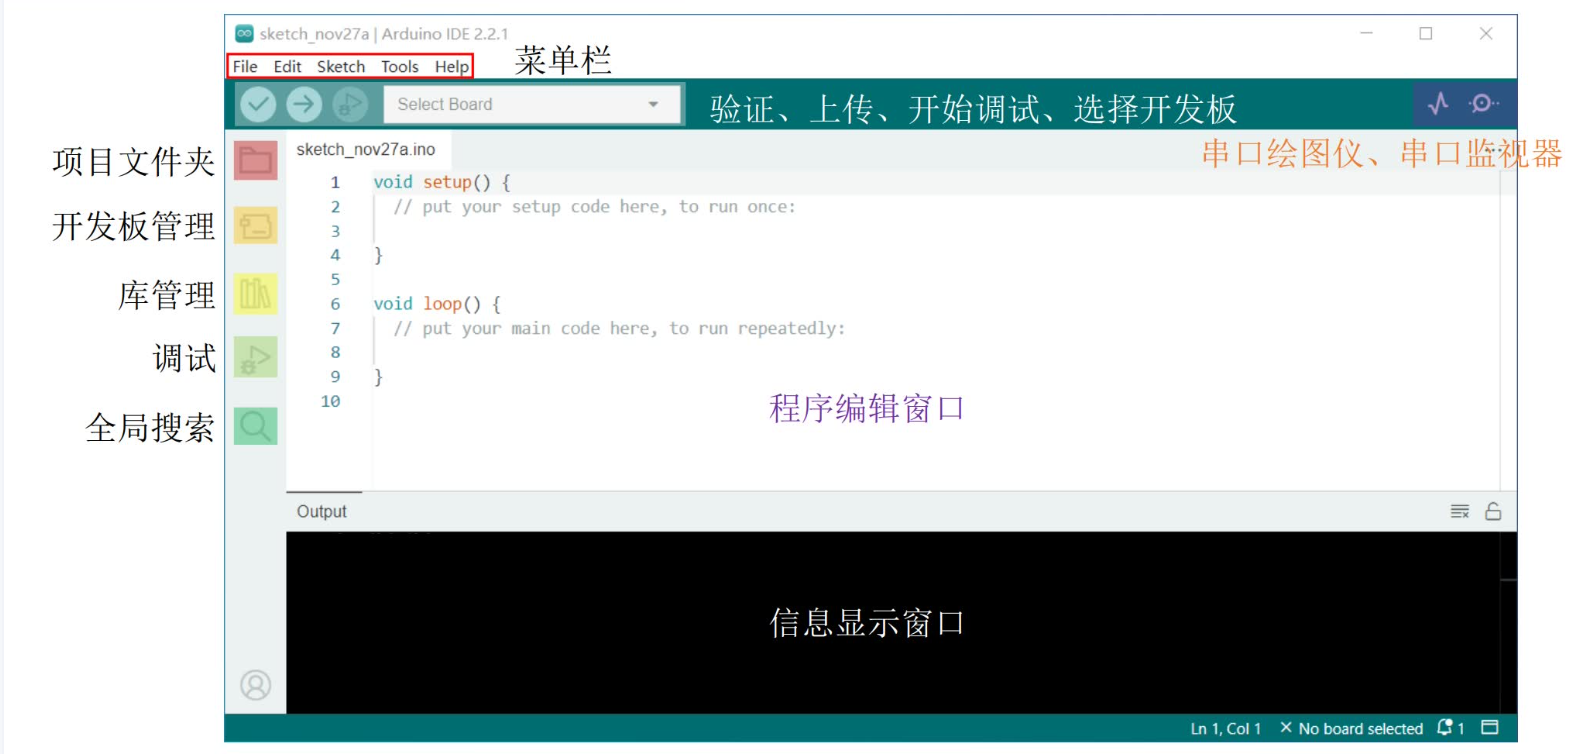
Task: Open the Serial Plotter
Action: coord(1438,104)
